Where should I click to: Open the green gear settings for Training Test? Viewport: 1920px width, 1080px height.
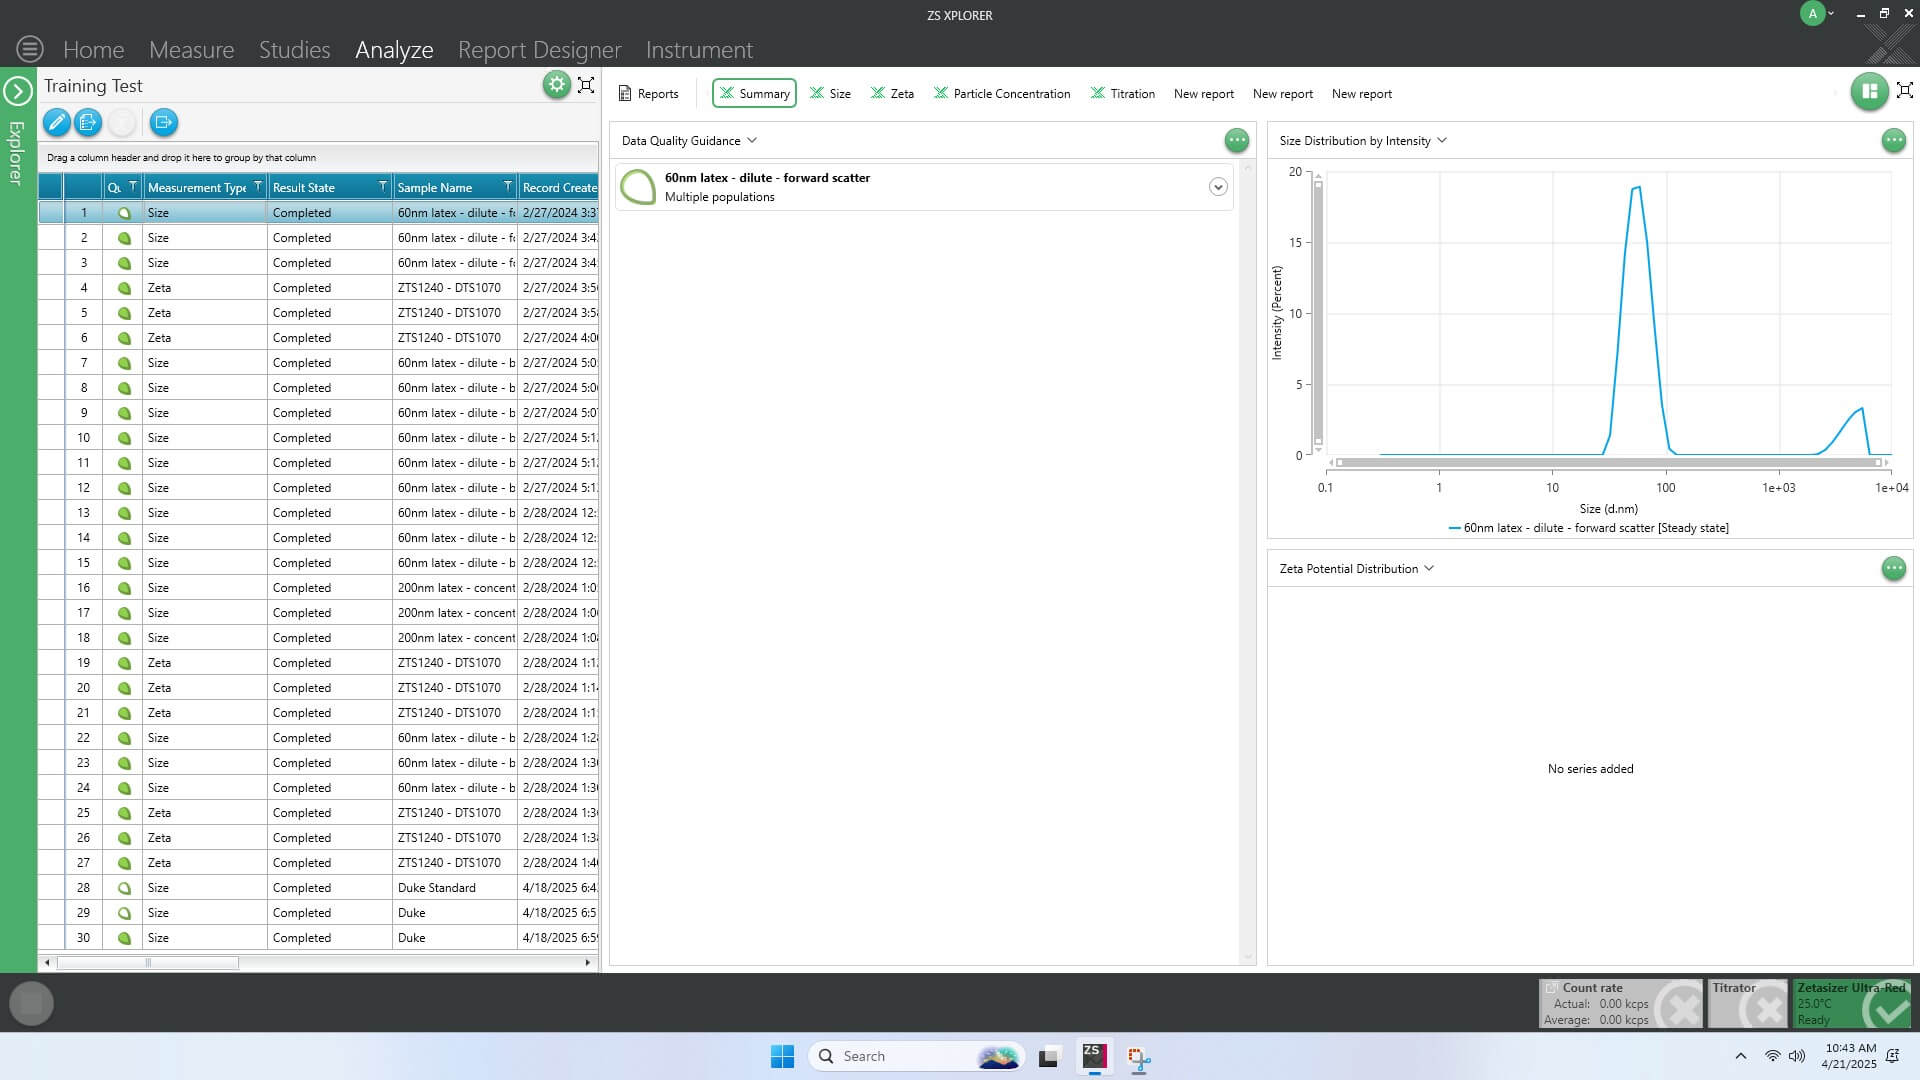(557, 85)
